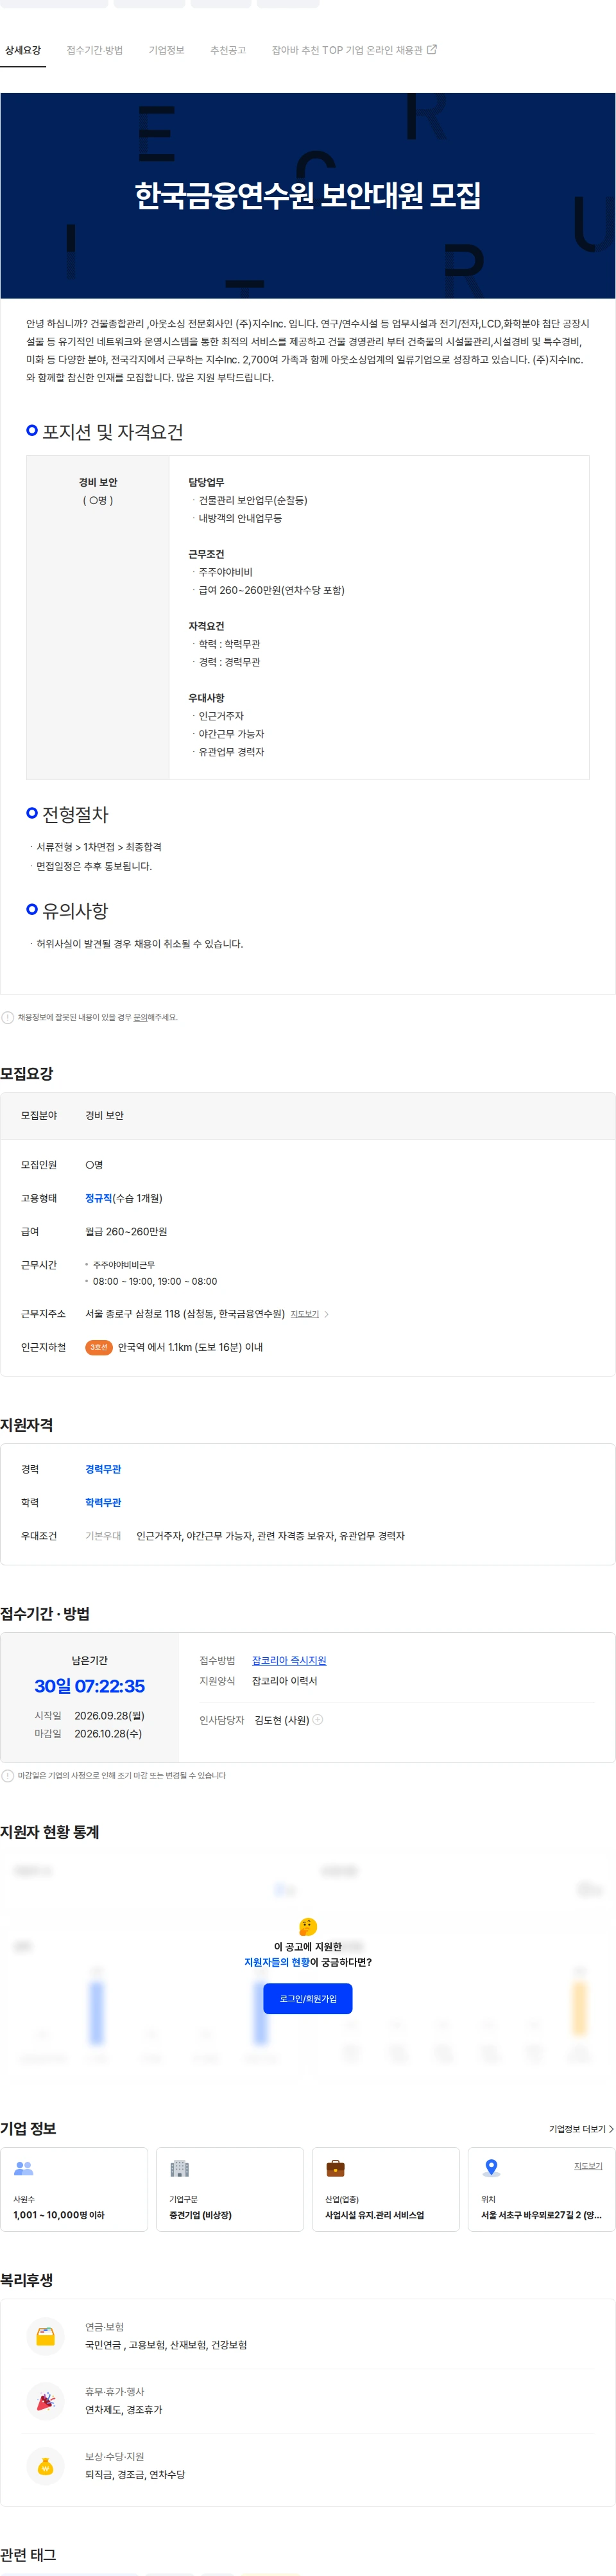Image resolution: width=616 pixels, height=2576 pixels.
Task: Click the 한국금융연수원 보안대원 모집 banner
Action: (x=308, y=196)
